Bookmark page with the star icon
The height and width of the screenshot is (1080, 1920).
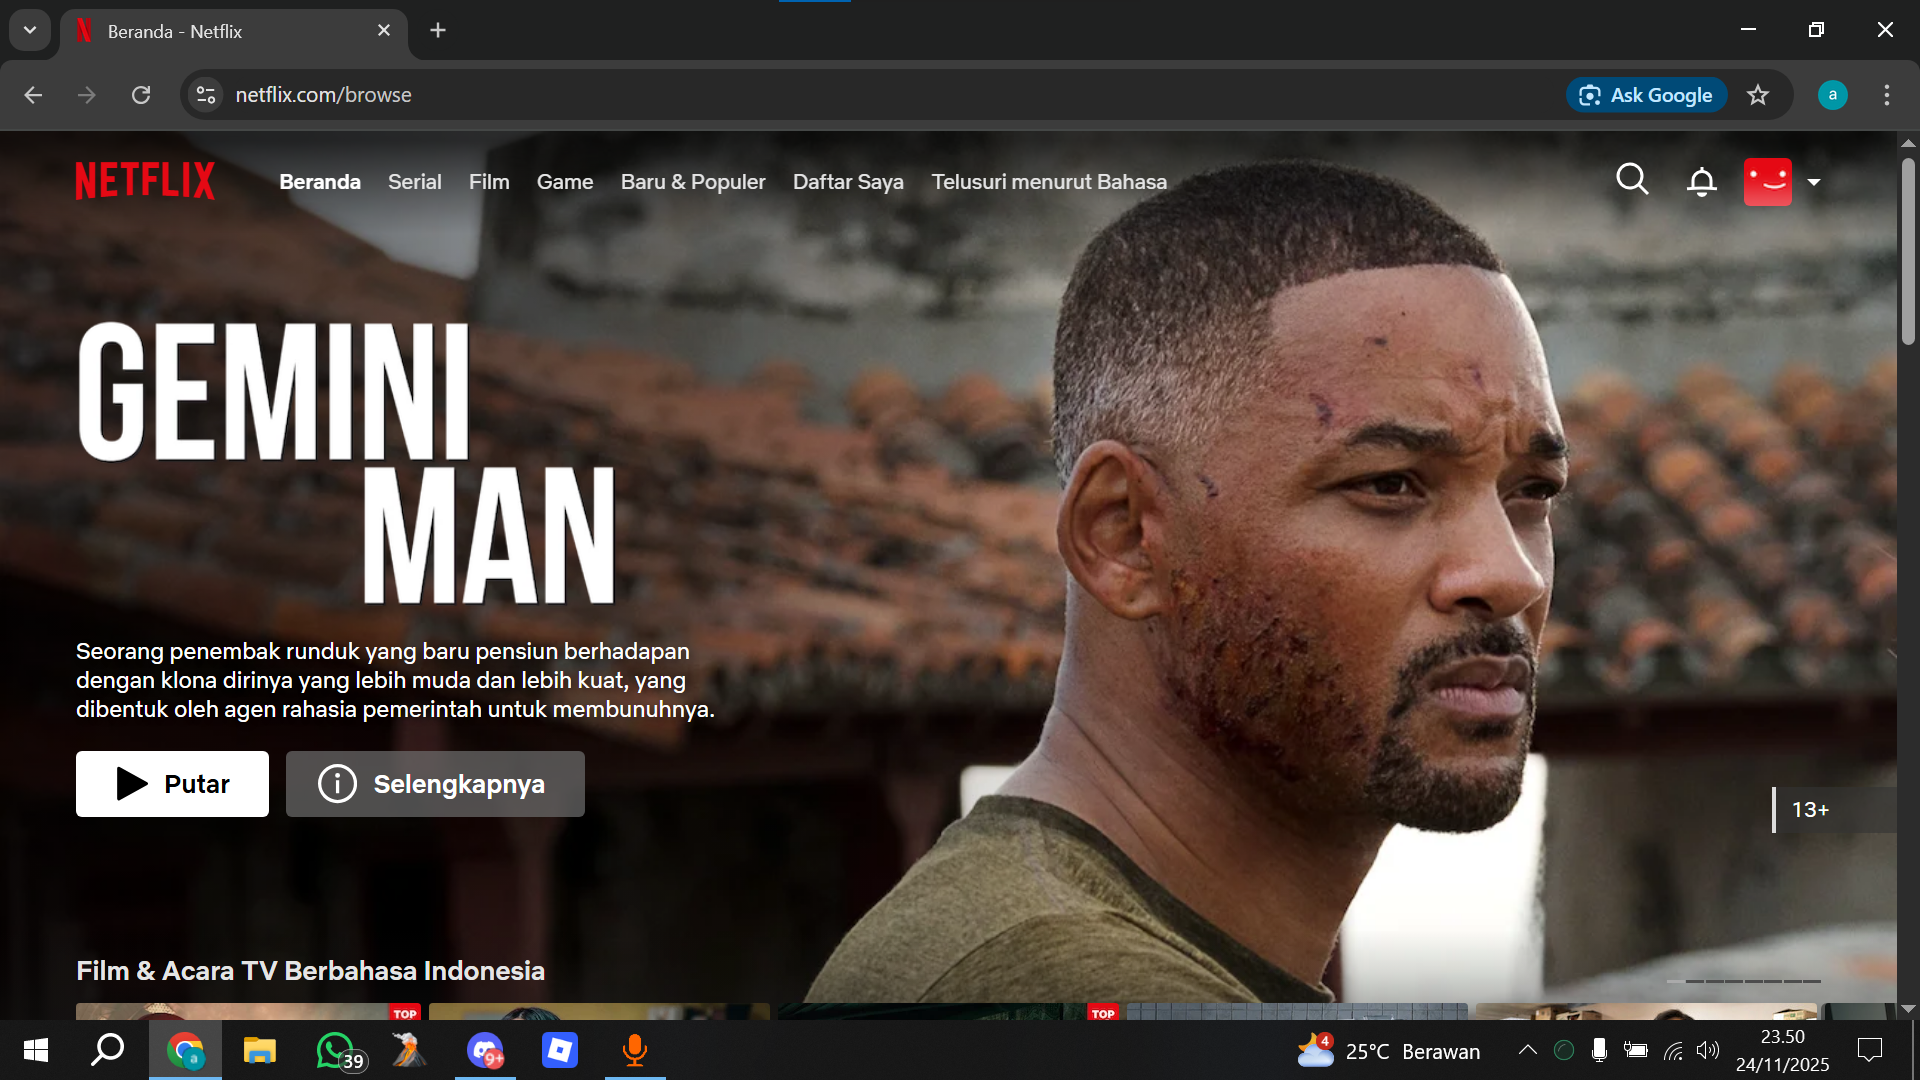click(x=1758, y=95)
